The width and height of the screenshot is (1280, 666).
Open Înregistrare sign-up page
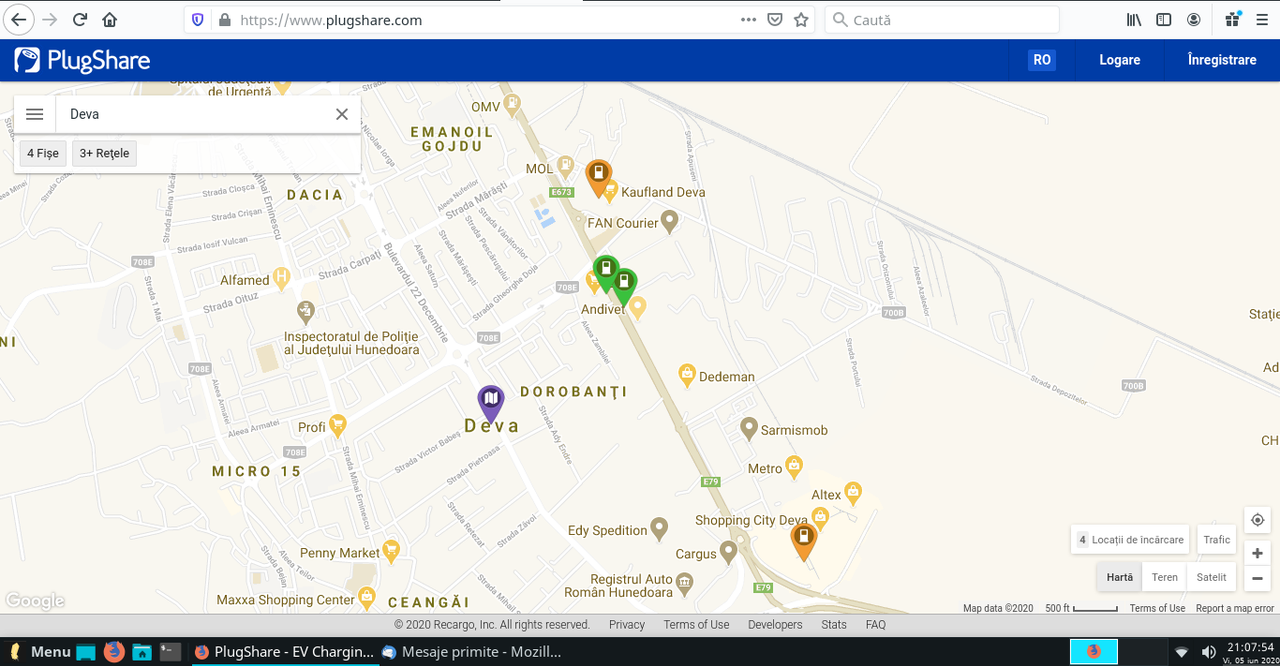[1222, 60]
